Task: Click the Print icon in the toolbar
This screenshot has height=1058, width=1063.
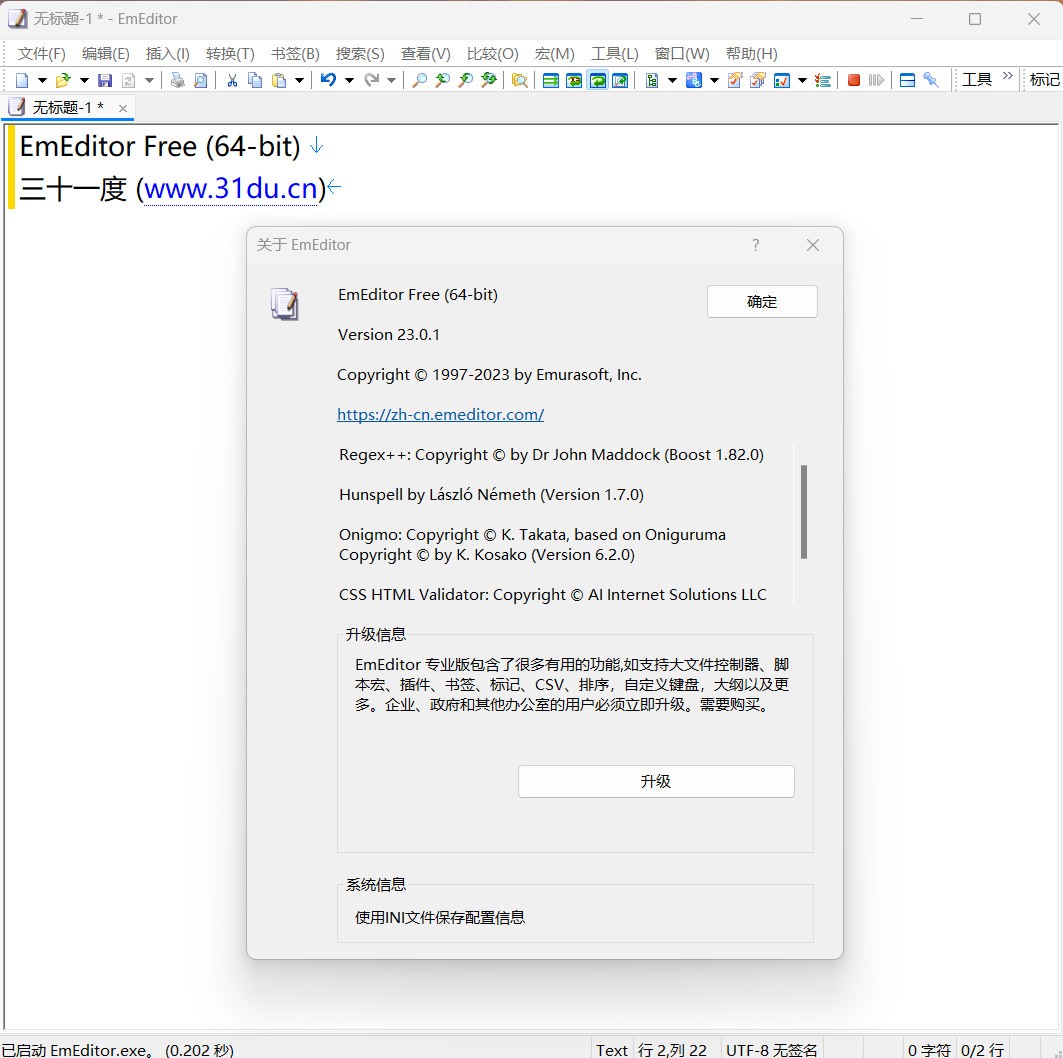Action: pos(178,81)
